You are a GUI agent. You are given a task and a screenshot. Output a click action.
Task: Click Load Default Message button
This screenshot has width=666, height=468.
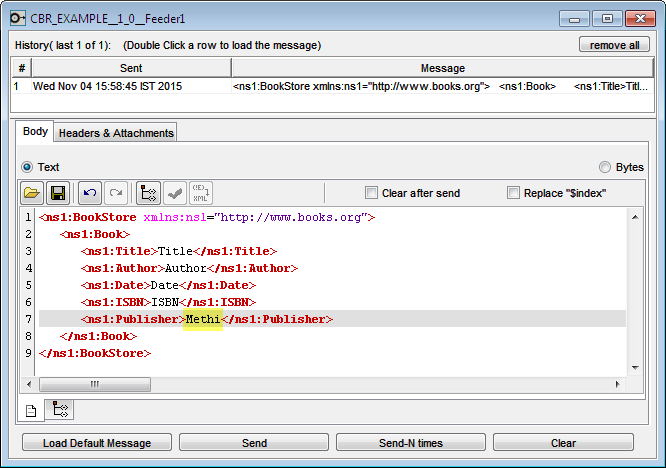[97, 443]
